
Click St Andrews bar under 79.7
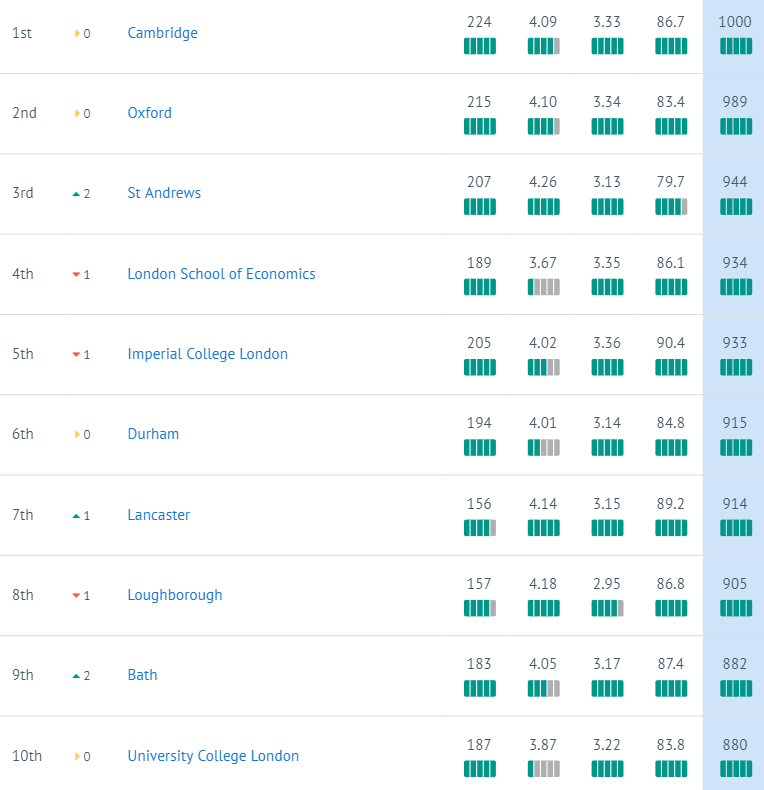pos(671,207)
